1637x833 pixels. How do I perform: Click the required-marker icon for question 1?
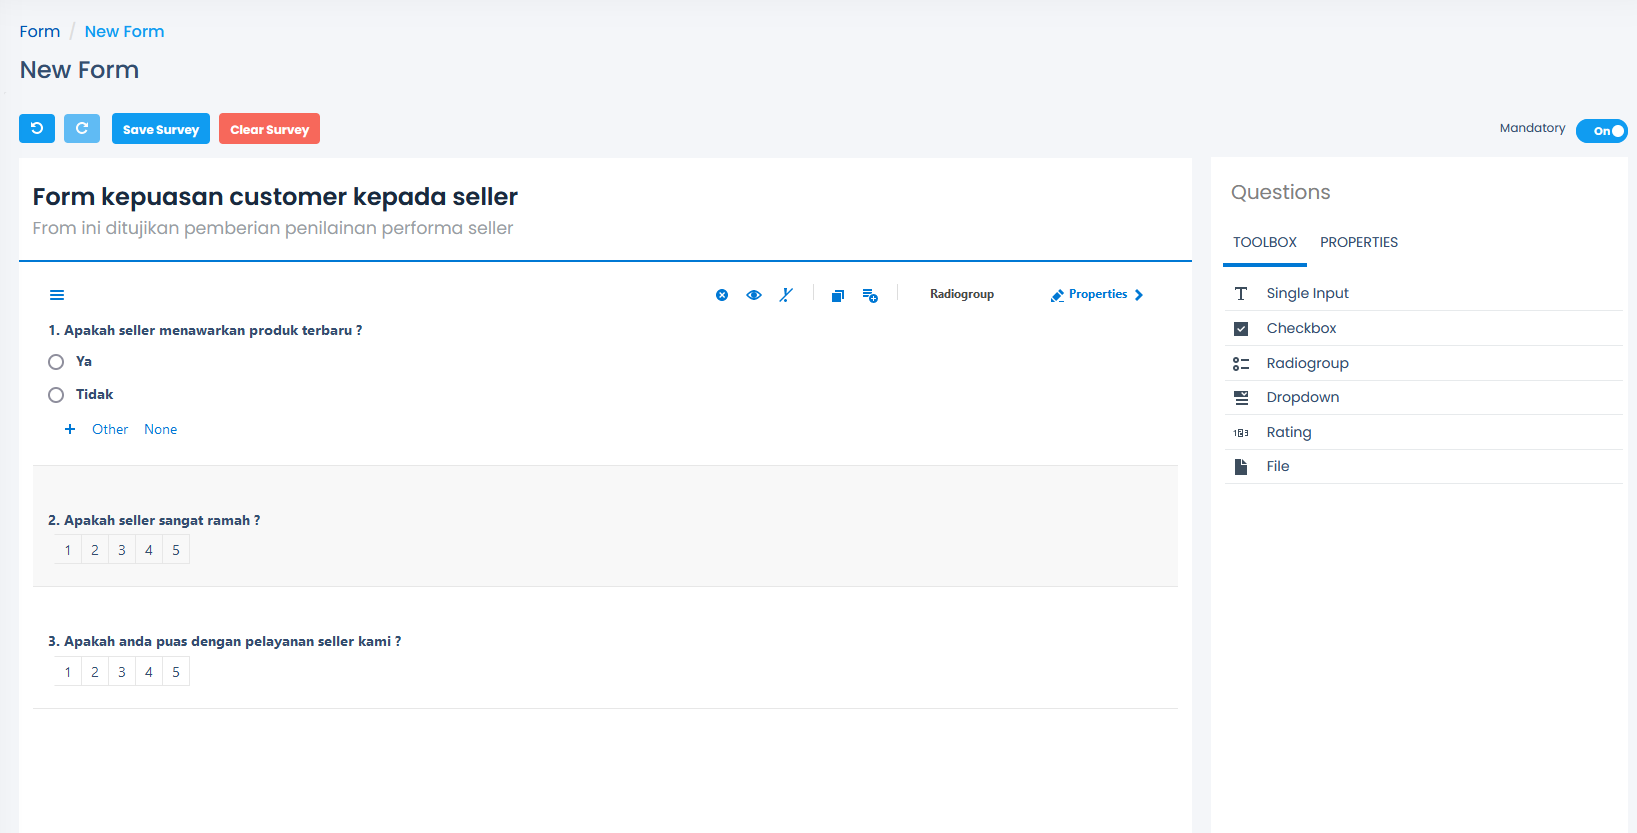(787, 295)
